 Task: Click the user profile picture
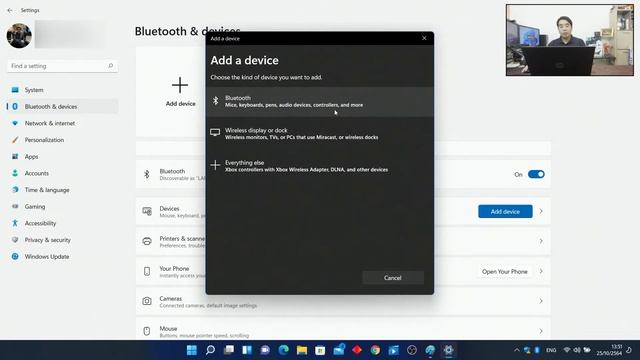pyautogui.click(x=19, y=36)
